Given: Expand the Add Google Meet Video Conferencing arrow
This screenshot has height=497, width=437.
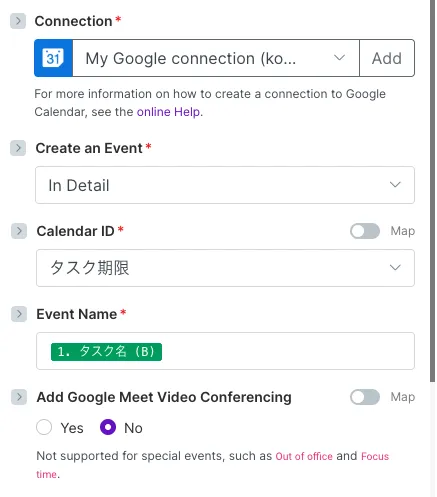Looking at the screenshot, I should 19,397.
